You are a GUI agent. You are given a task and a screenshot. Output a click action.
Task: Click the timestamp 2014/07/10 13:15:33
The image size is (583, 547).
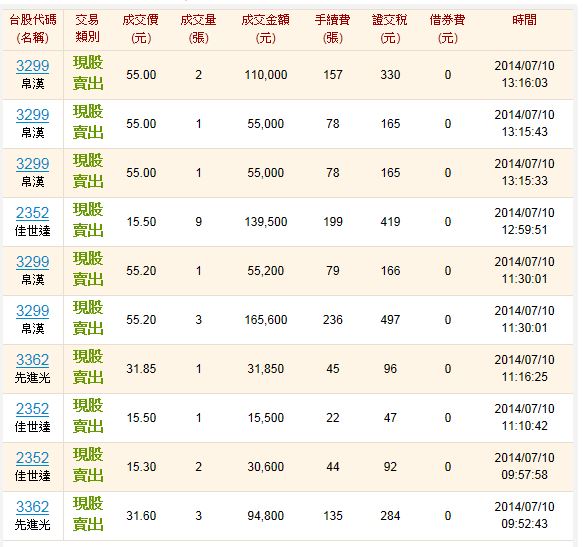tap(524, 173)
